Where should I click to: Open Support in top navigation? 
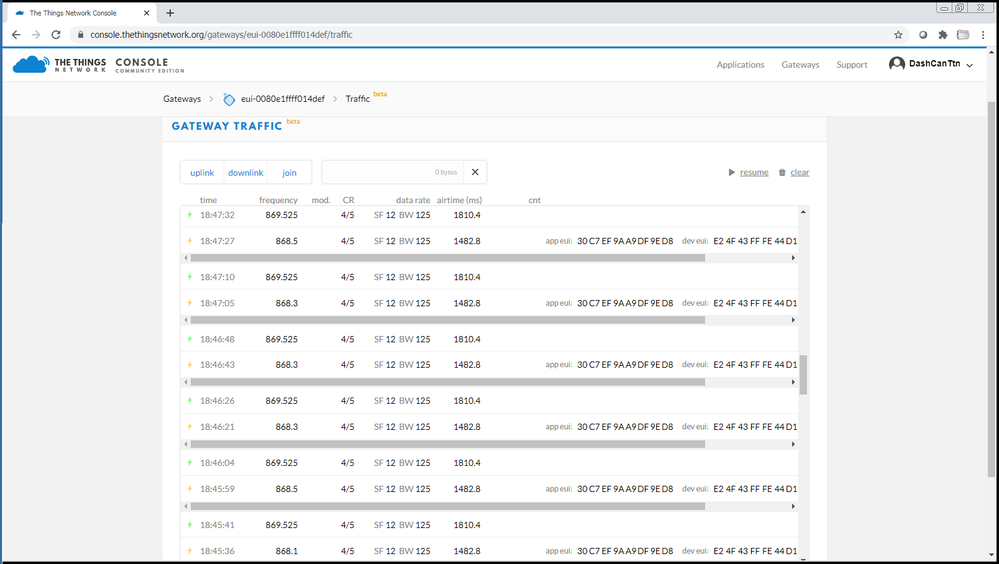(852, 64)
